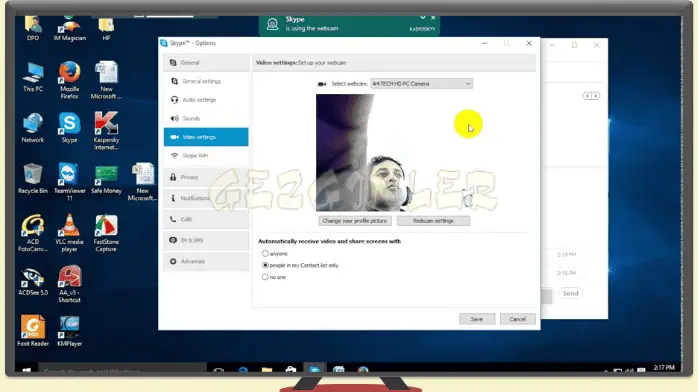
Task: Open the Privacy section
Action: click(x=206, y=177)
